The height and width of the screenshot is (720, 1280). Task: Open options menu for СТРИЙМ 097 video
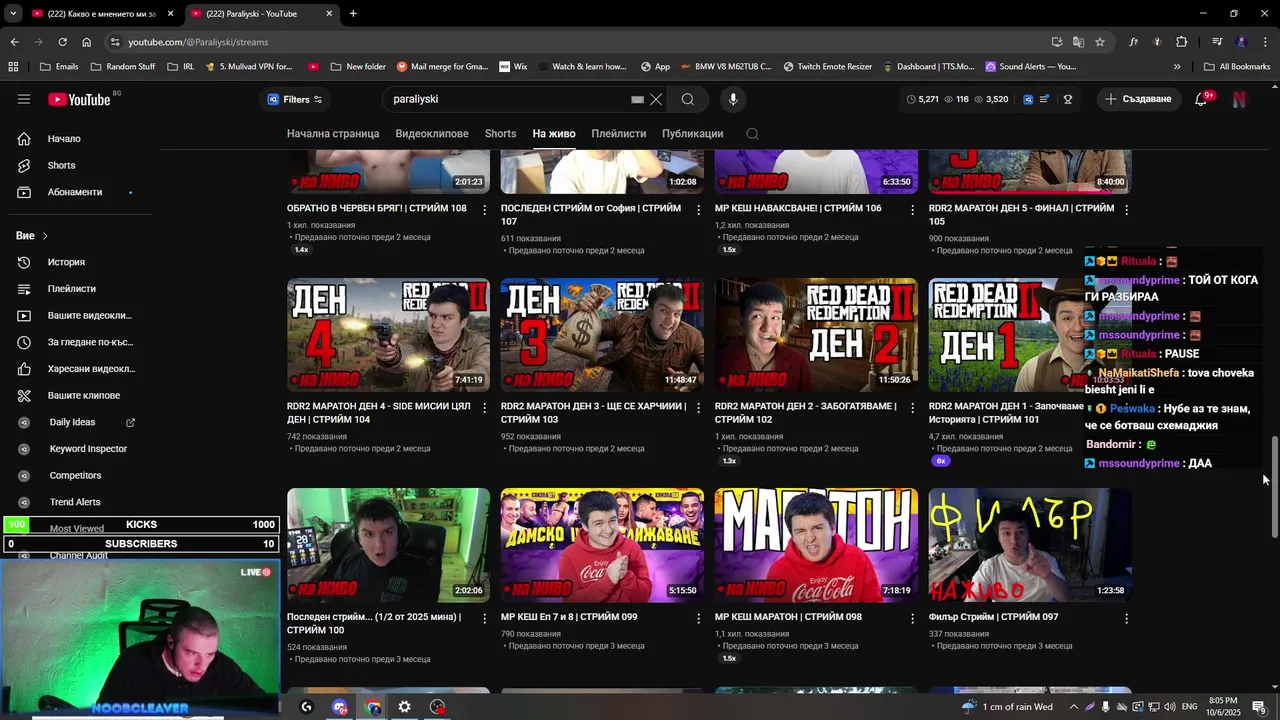pyautogui.click(x=1126, y=619)
